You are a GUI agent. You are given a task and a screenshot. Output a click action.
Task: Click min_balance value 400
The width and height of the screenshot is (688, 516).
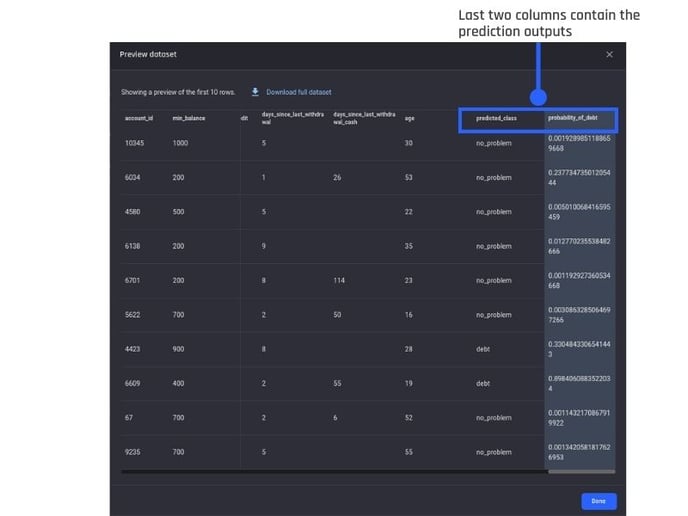point(178,383)
